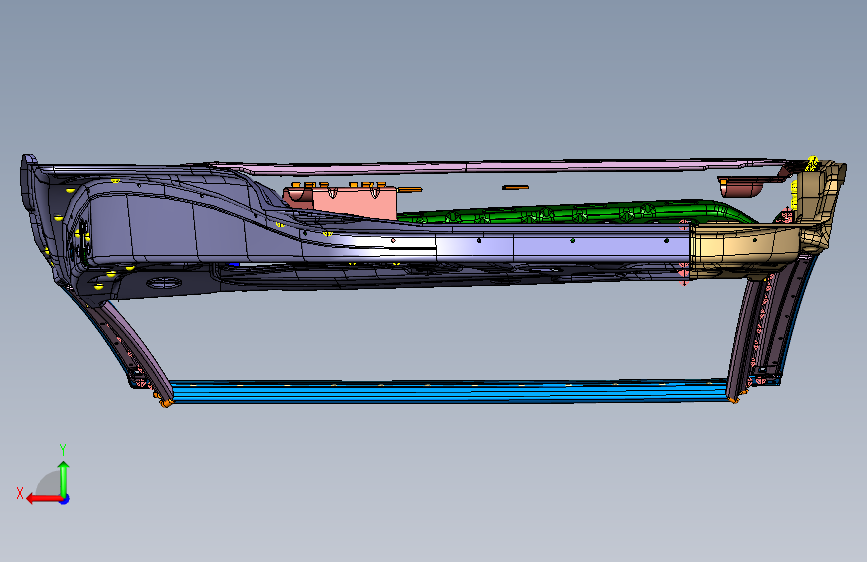Click the oval hole on the left underside
Image resolution: width=867 pixels, height=562 pixels.
pyautogui.click(x=164, y=283)
